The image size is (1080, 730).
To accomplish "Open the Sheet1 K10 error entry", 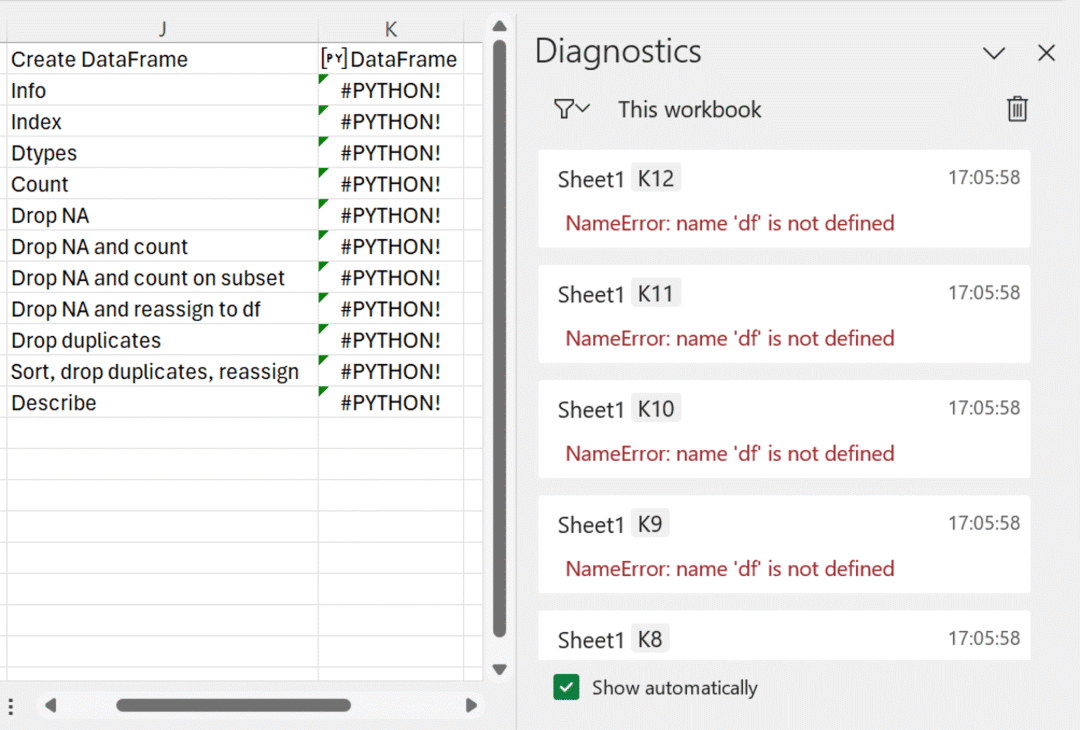I will click(x=784, y=429).
